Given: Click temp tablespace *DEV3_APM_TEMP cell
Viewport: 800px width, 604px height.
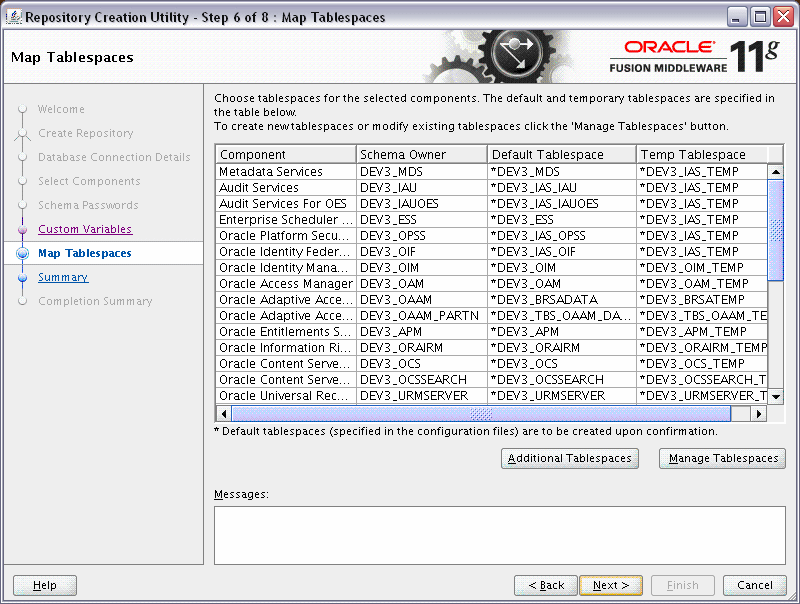Looking at the screenshot, I should click(702, 332).
